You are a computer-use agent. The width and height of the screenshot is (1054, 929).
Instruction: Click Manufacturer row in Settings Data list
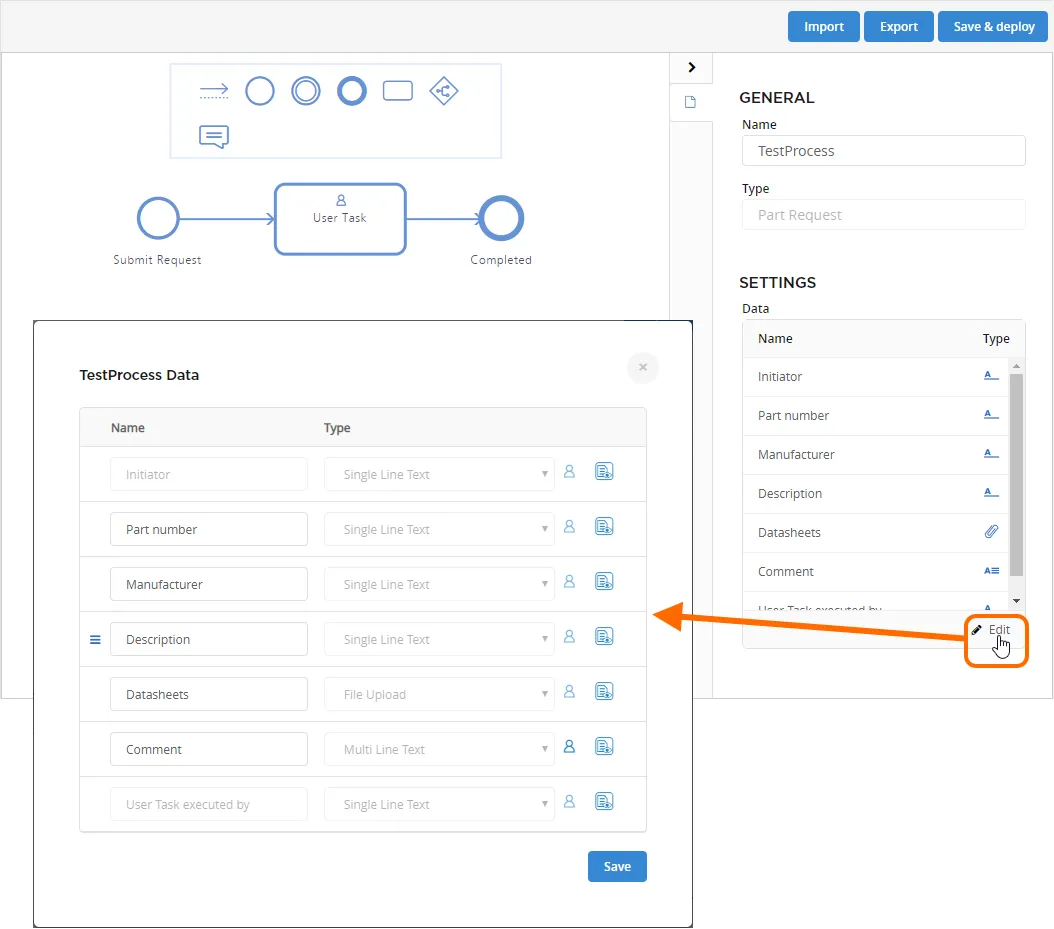[x=876, y=455]
